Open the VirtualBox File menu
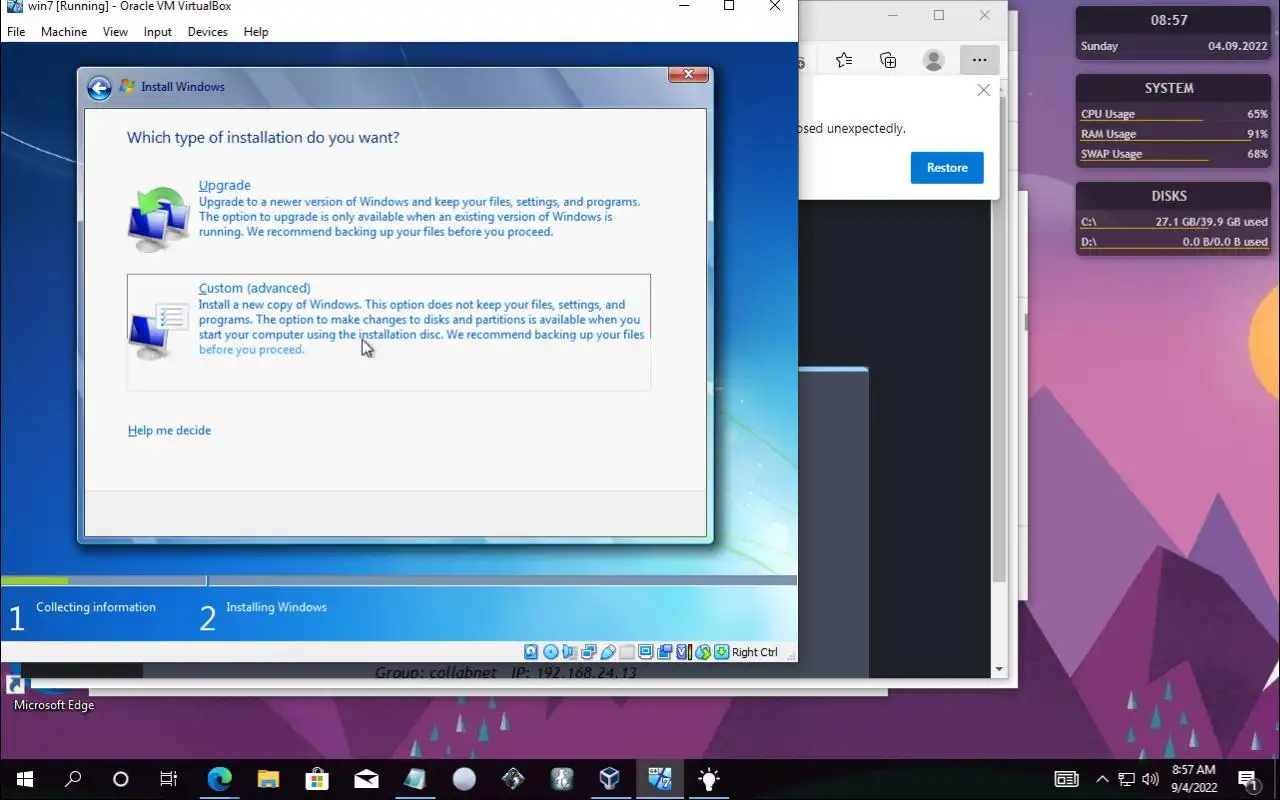Viewport: 1280px width, 800px height. [16, 31]
